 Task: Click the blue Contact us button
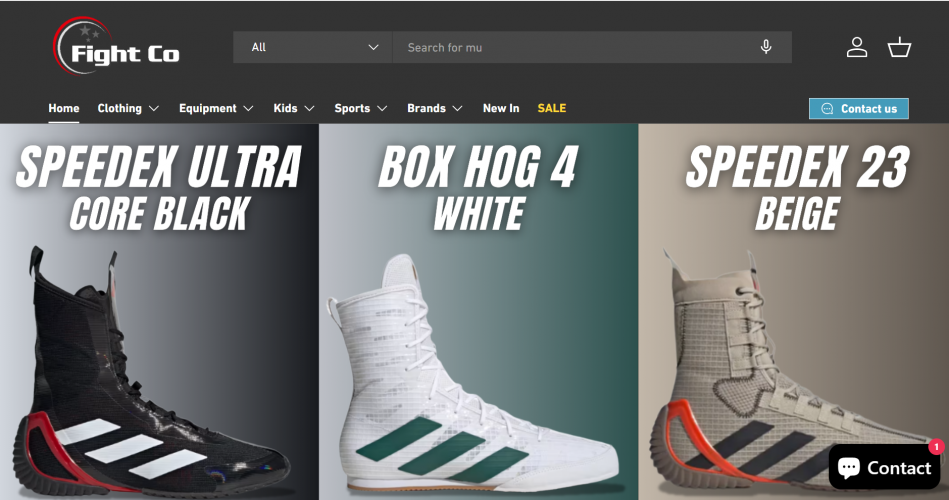(x=859, y=109)
